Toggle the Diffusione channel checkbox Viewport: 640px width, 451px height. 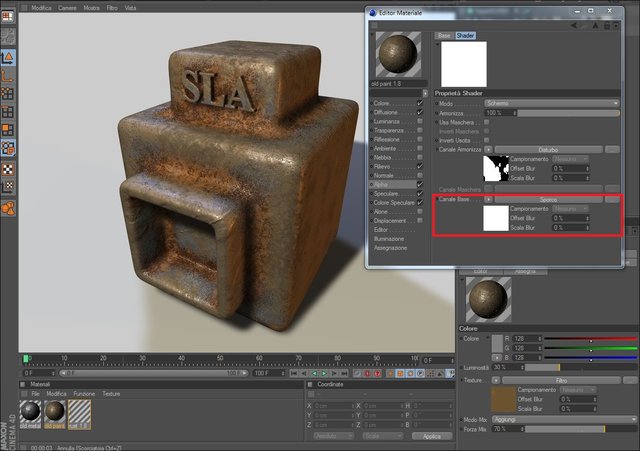point(420,112)
